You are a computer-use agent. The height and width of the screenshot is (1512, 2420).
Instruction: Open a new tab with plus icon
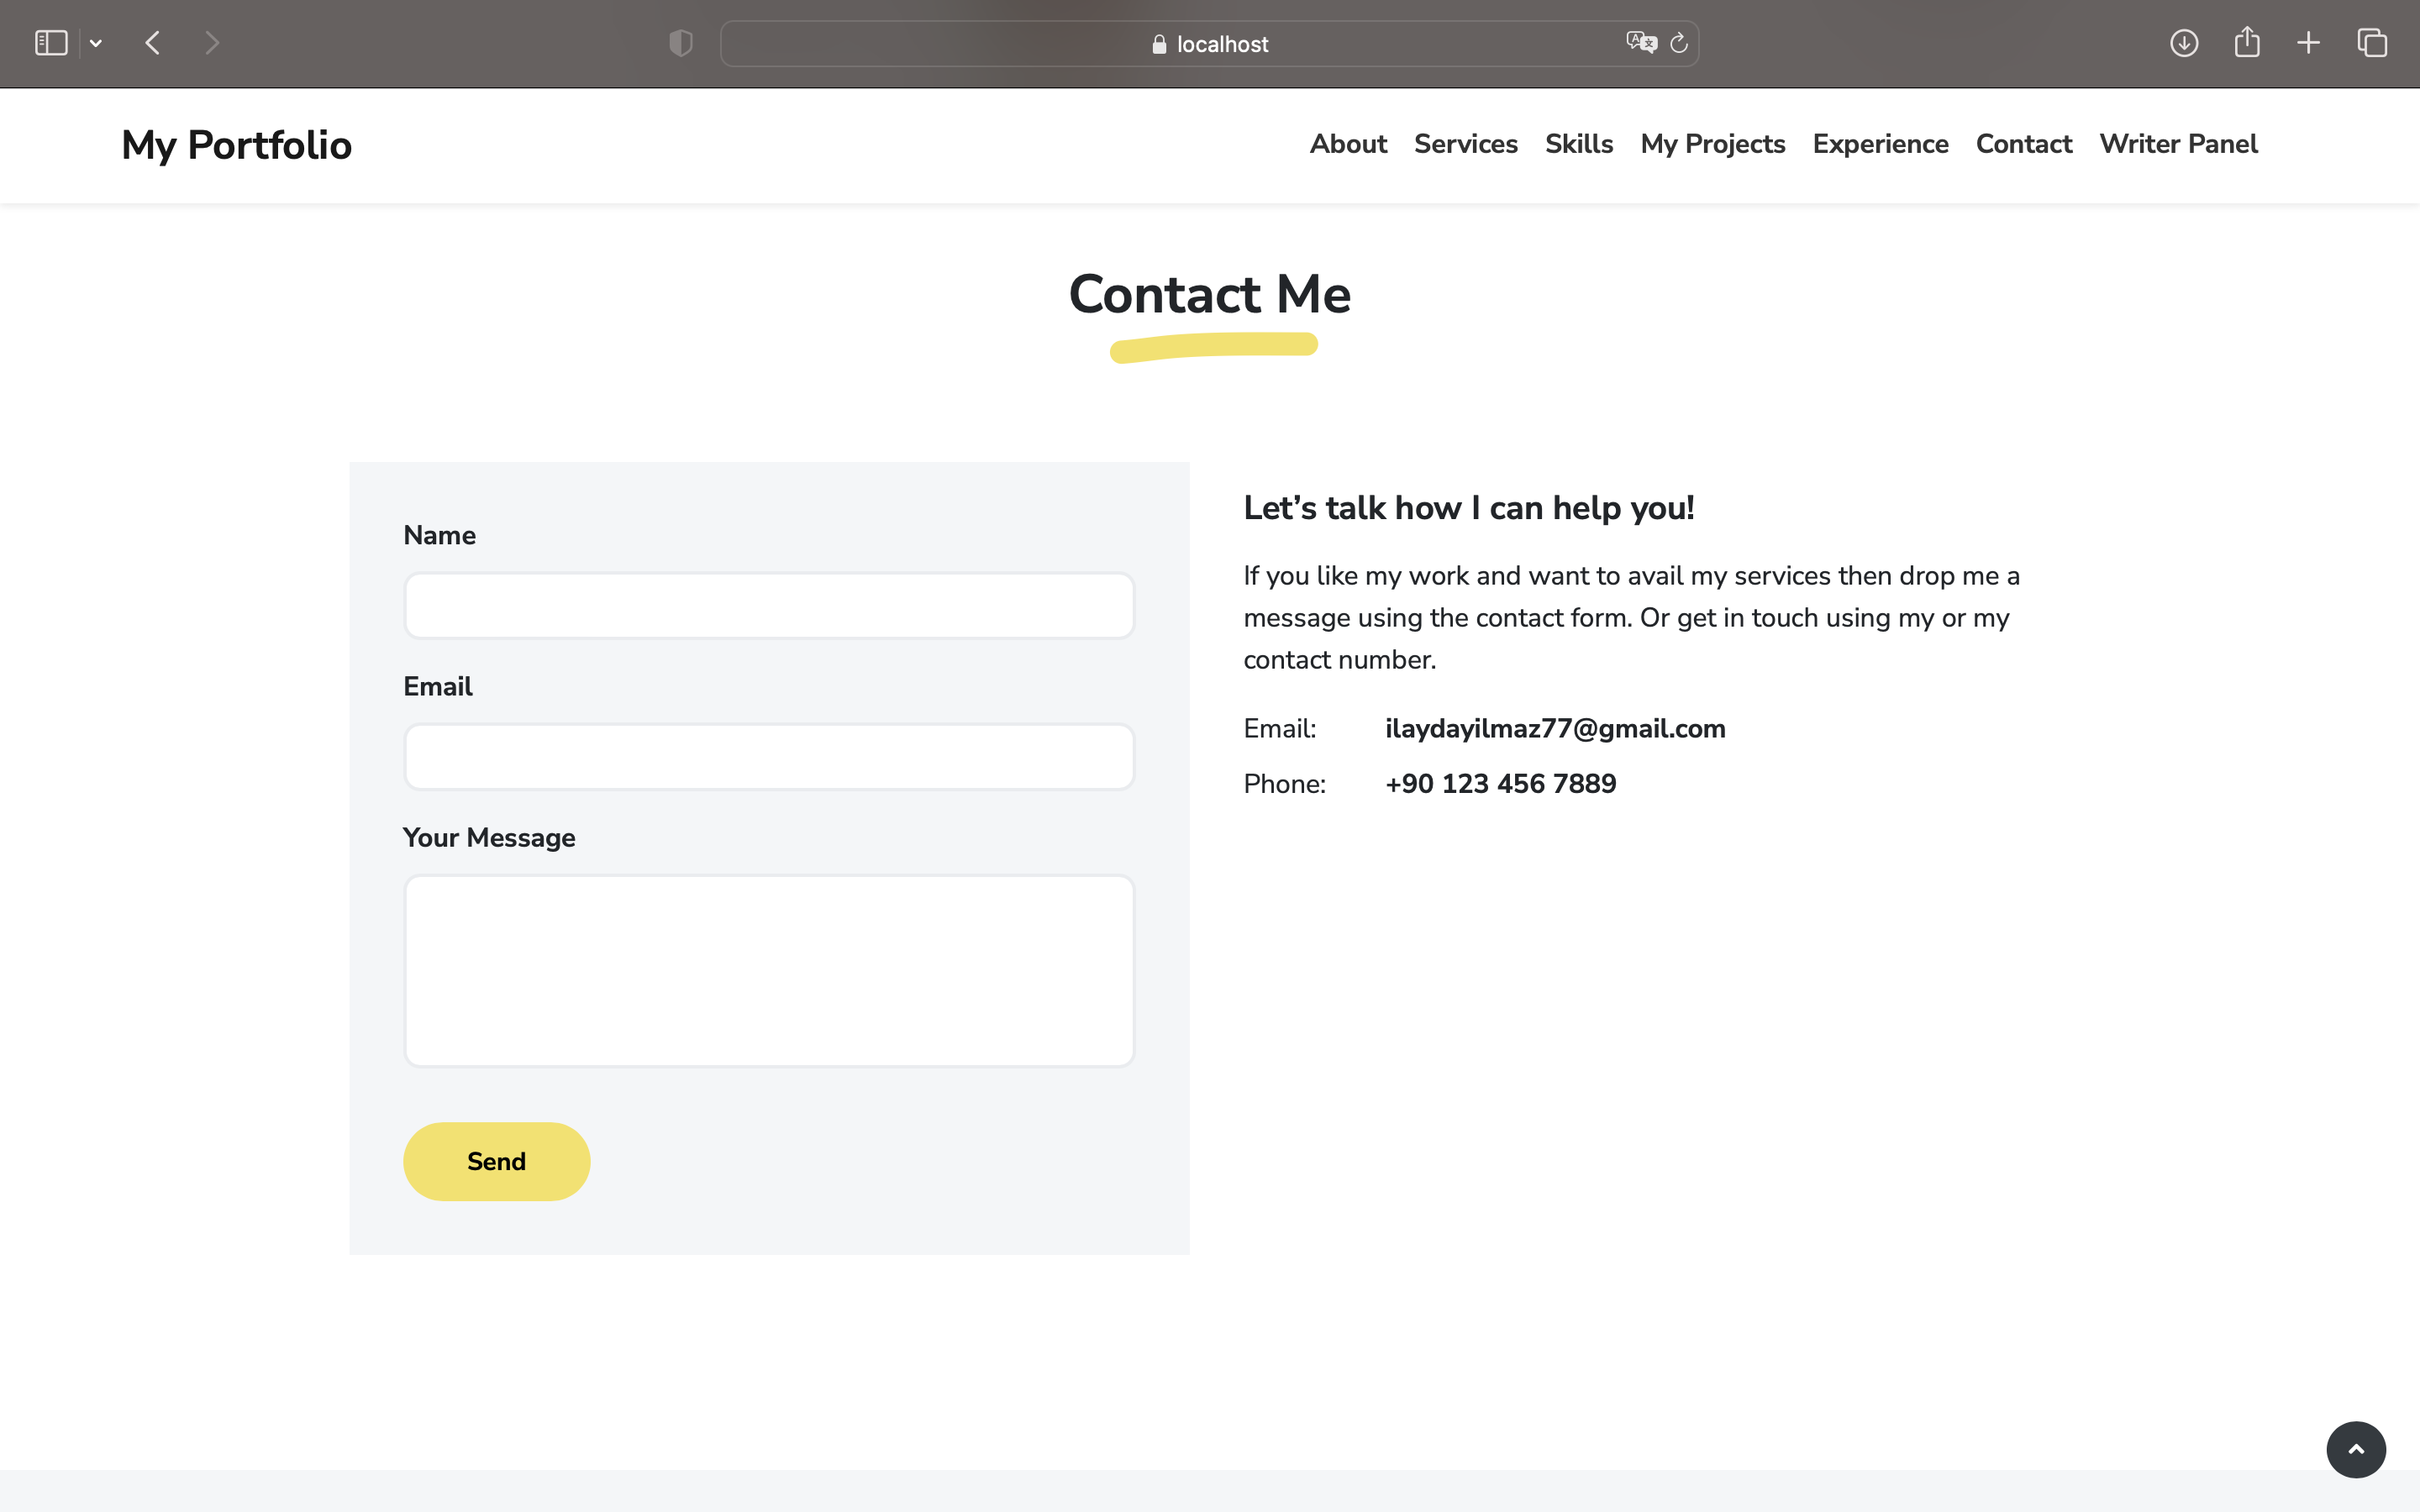click(x=2308, y=43)
